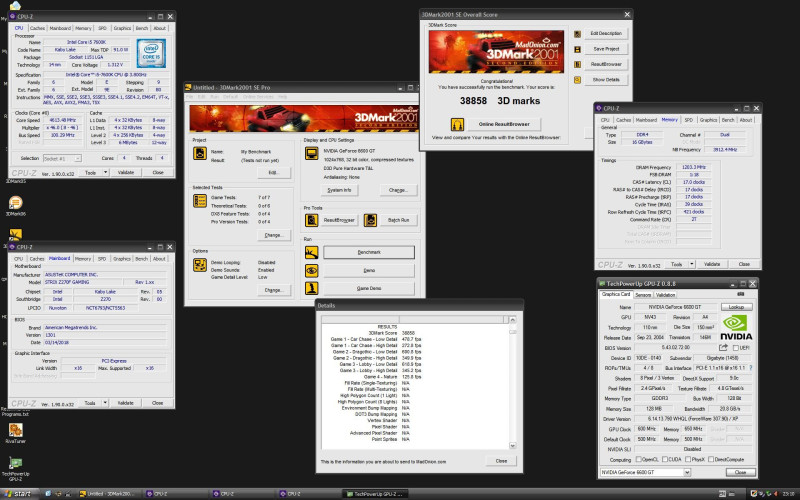Screen dimensions: 800x500
Task: Click the Game Demo joystick icon
Action: [x=311, y=288]
